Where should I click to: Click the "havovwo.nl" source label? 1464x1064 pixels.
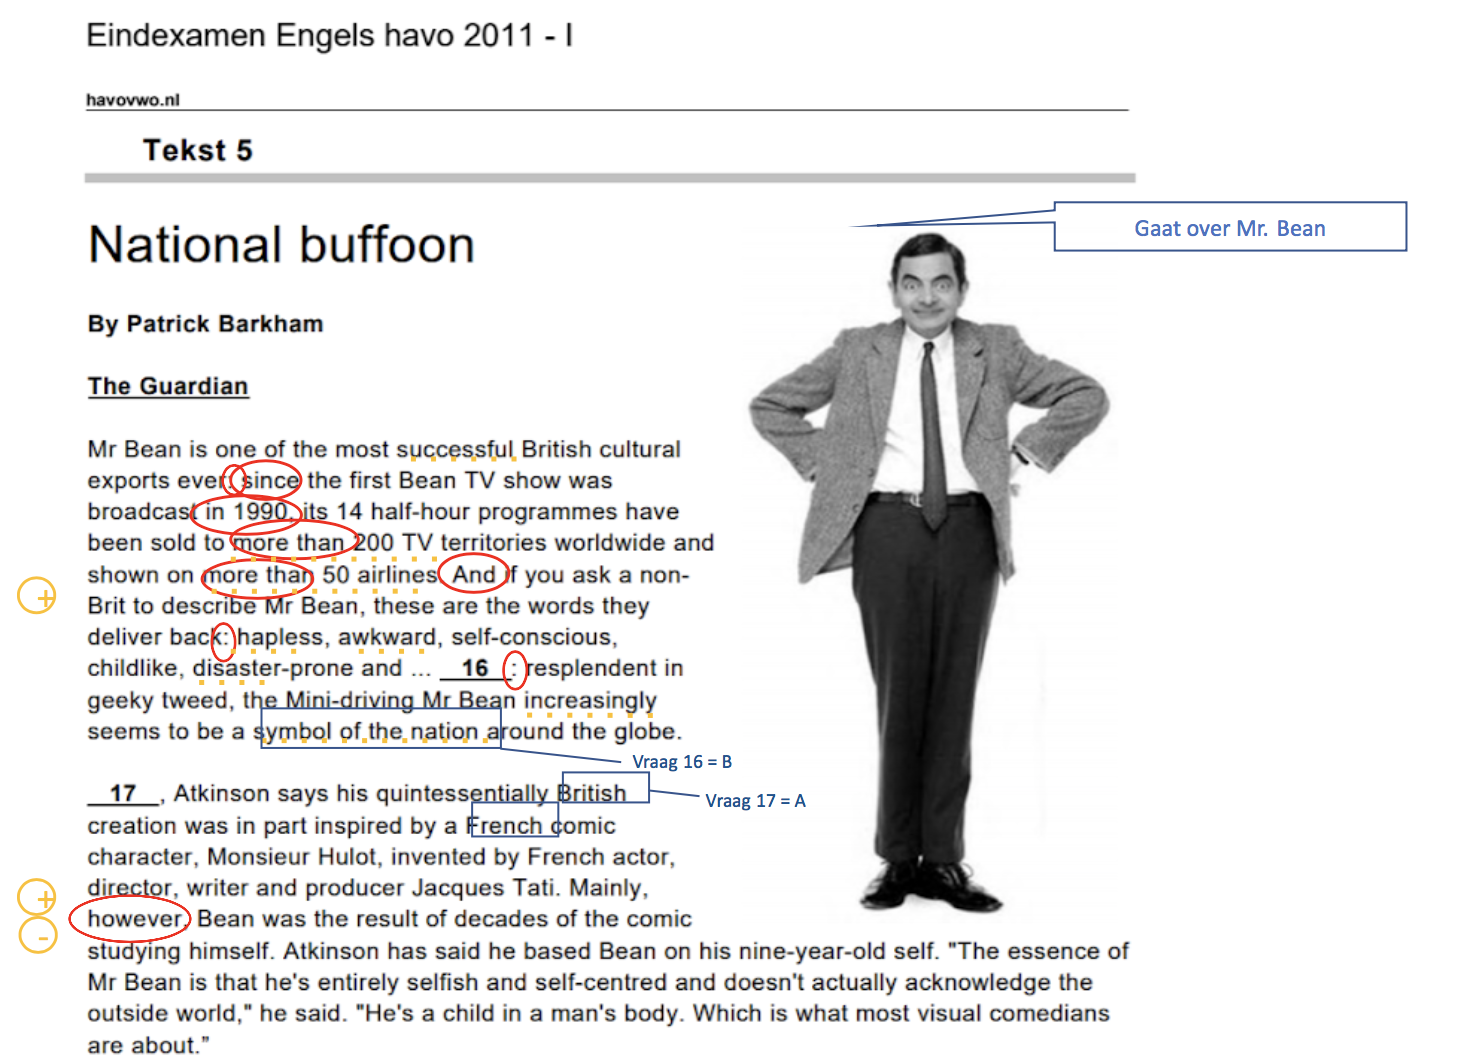(x=133, y=100)
